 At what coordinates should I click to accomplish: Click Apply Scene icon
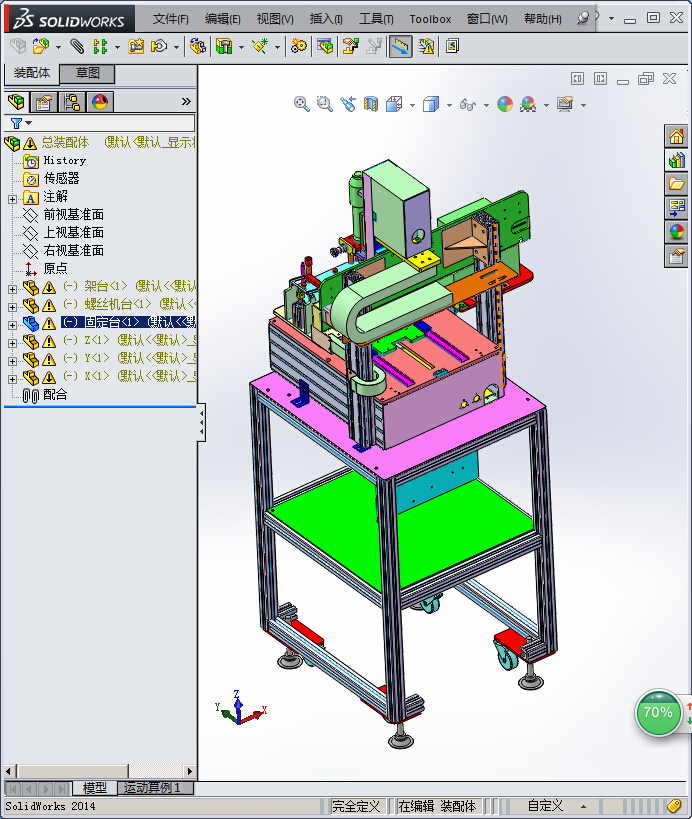pyautogui.click(x=528, y=103)
